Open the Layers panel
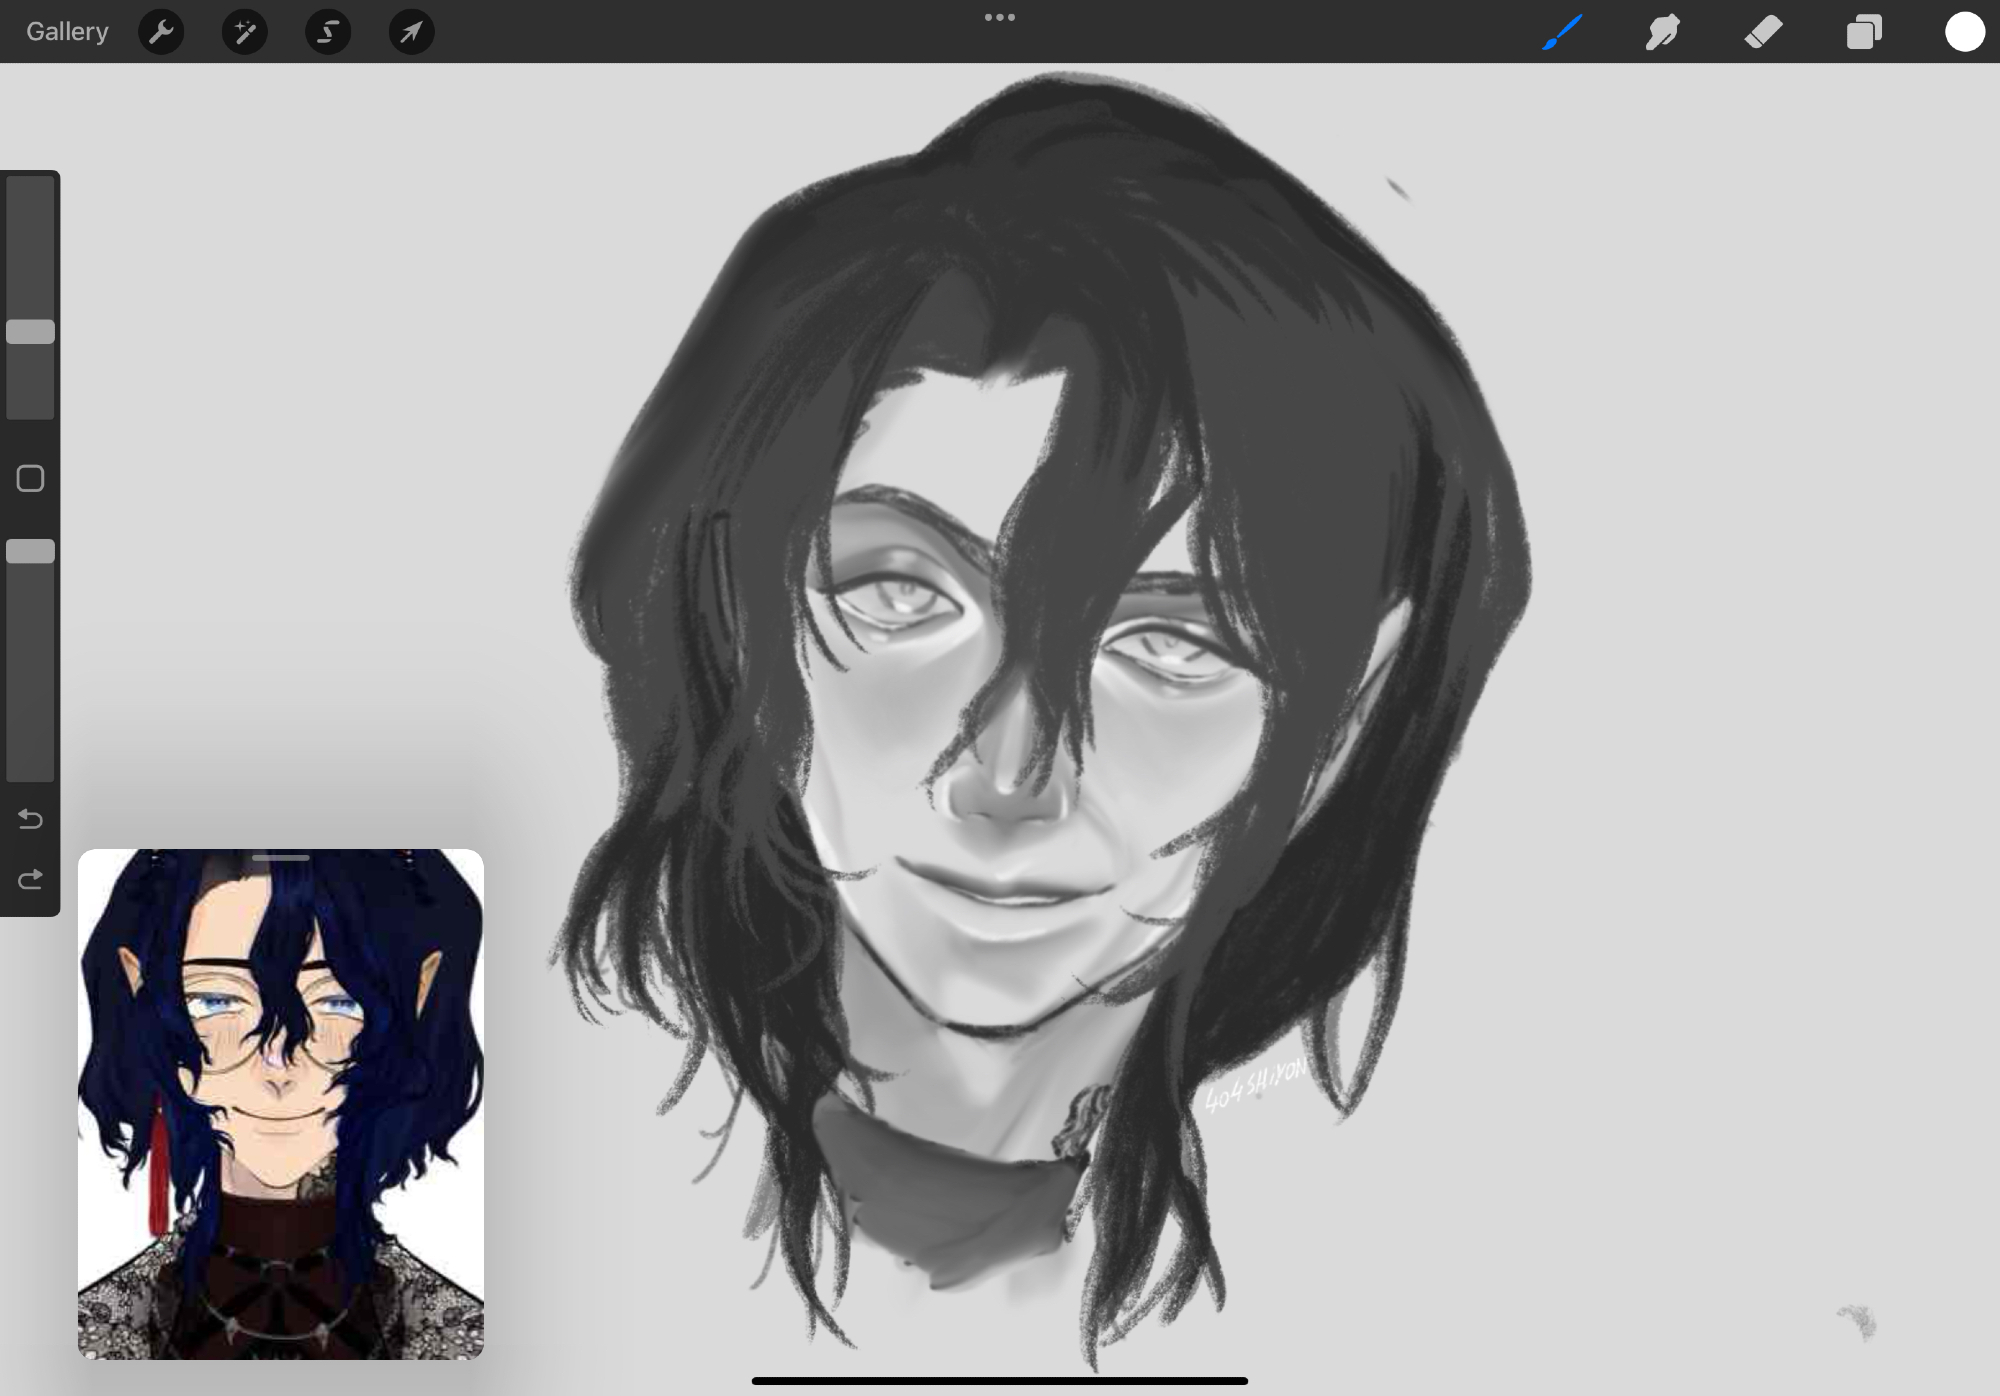Image resolution: width=2000 pixels, height=1396 pixels. click(x=1864, y=32)
